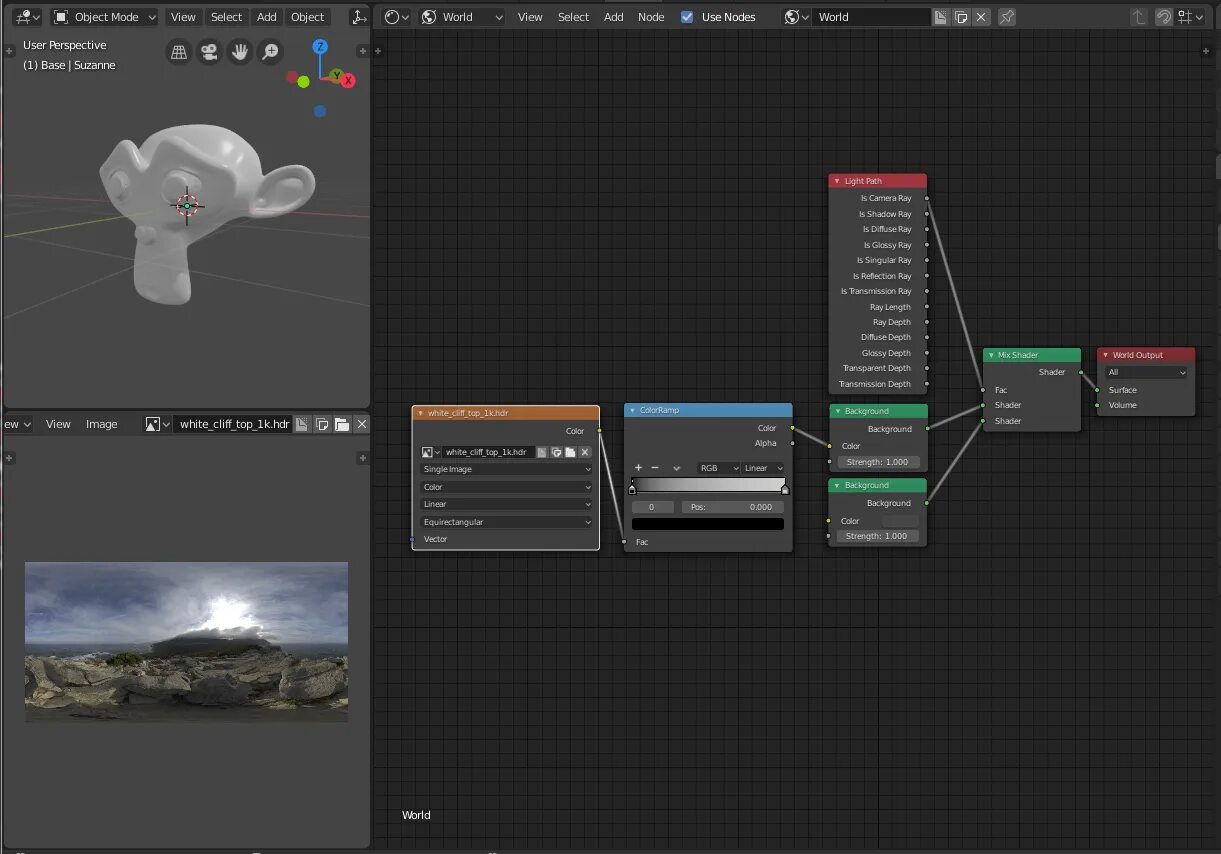Viewport: 1221px width, 854px height.
Task: Click X to unlink image in hdr texture node
Action: (585, 452)
